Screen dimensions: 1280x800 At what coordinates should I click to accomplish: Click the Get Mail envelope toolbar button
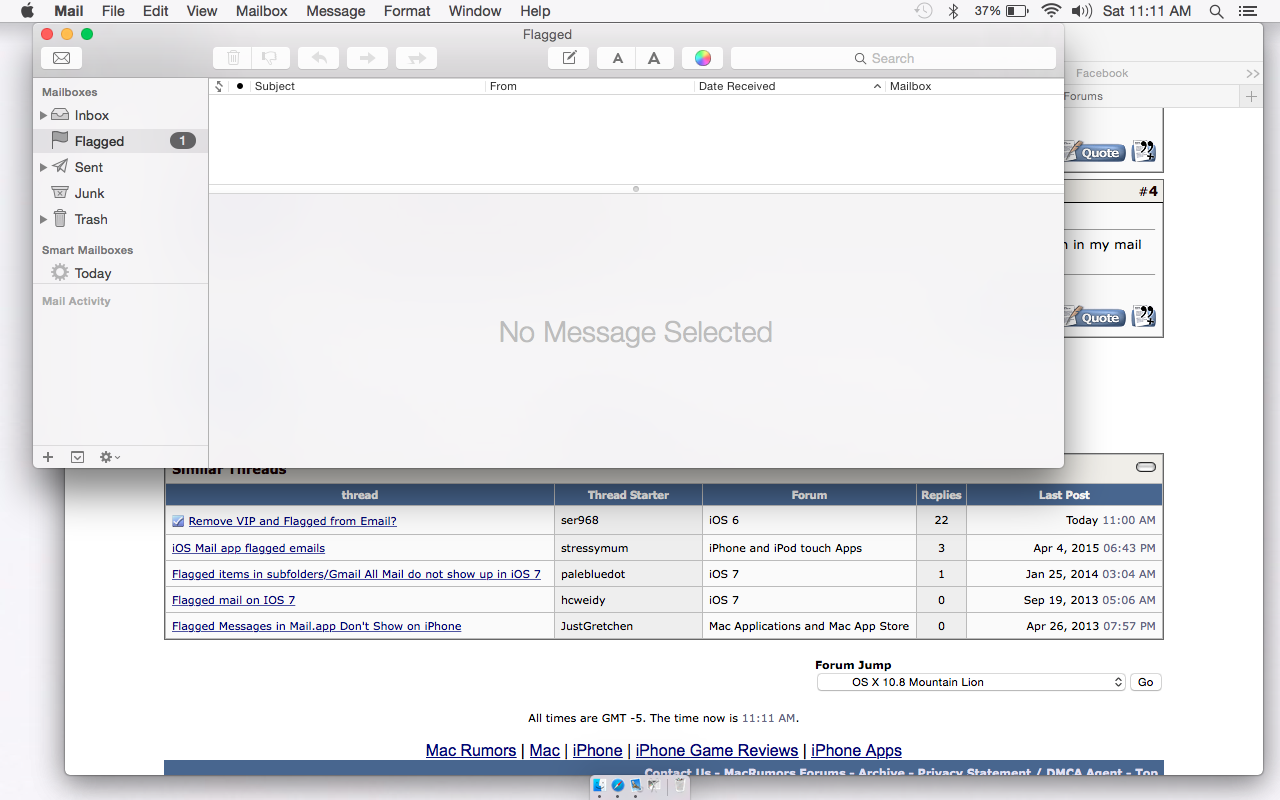(x=61, y=58)
